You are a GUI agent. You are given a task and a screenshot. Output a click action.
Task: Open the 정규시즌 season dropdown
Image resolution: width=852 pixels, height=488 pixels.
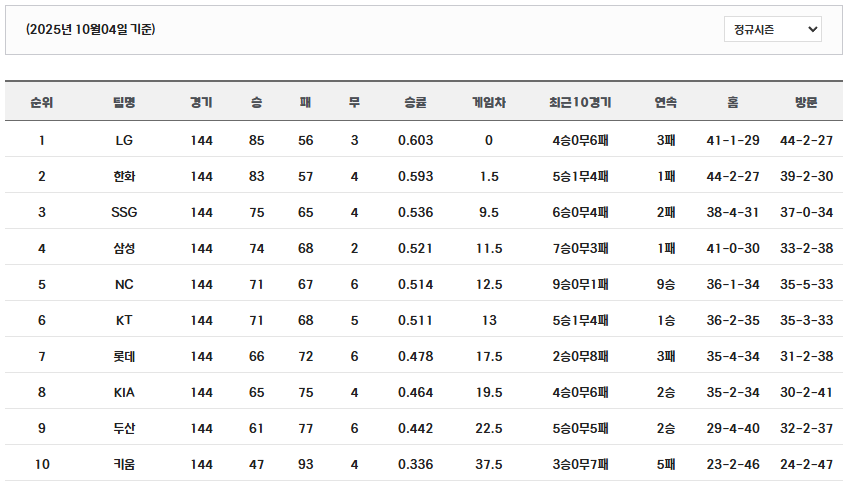[x=772, y=29]
